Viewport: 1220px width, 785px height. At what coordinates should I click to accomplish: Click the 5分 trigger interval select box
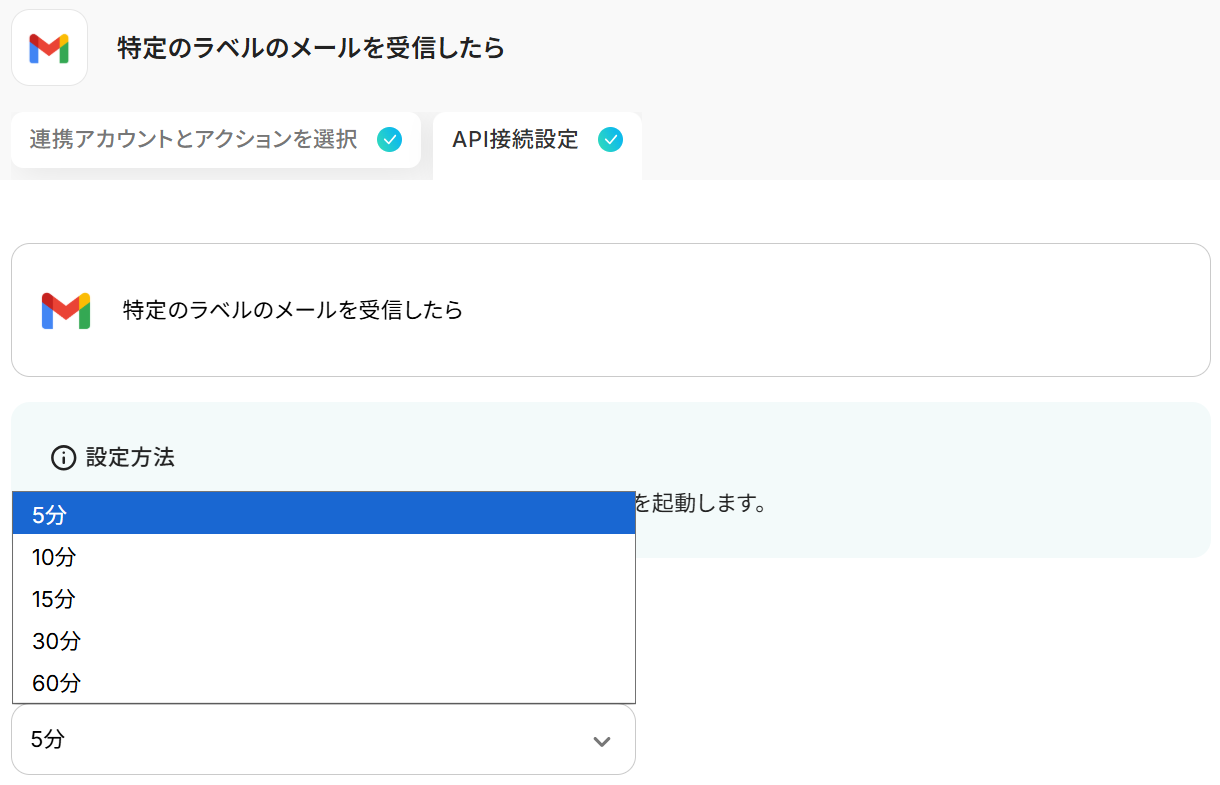click(300, 740)
